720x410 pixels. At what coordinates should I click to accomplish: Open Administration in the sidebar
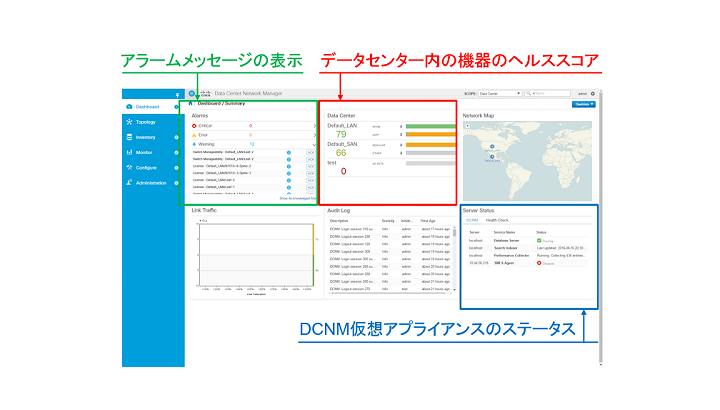[152, 183]
